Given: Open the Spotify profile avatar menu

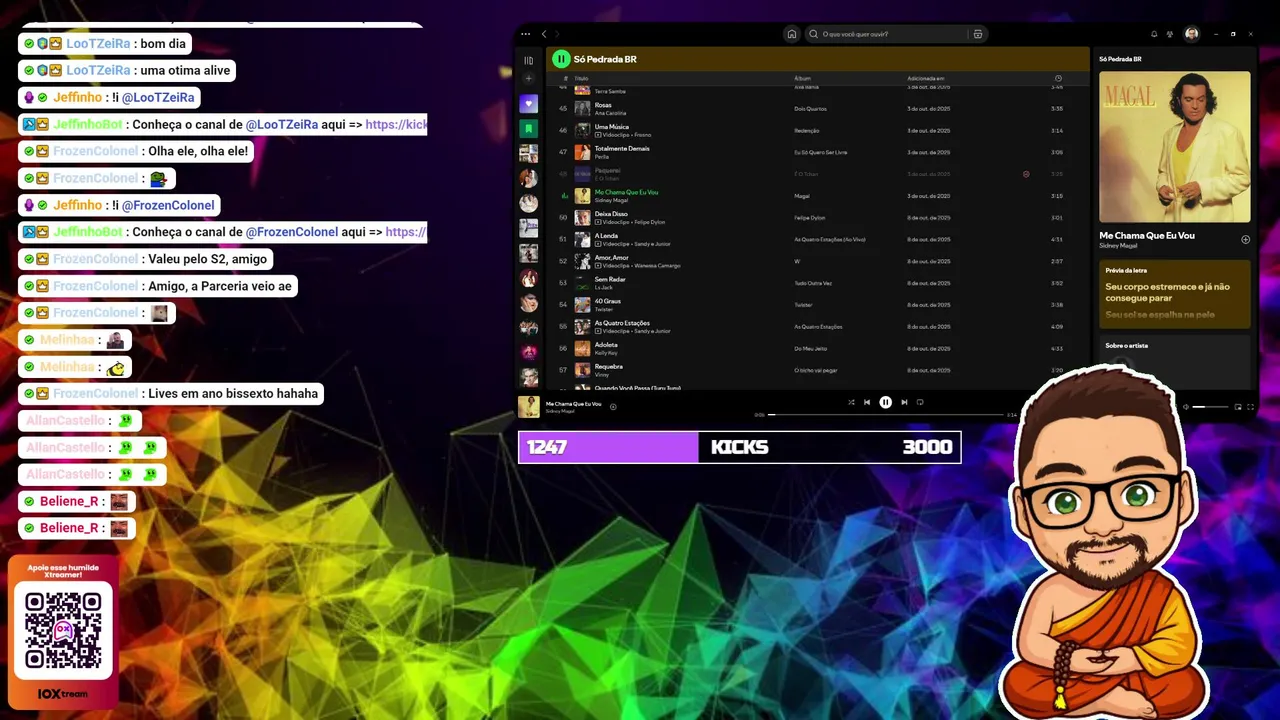Looking at the screenshot, I should coord(1192,34).
